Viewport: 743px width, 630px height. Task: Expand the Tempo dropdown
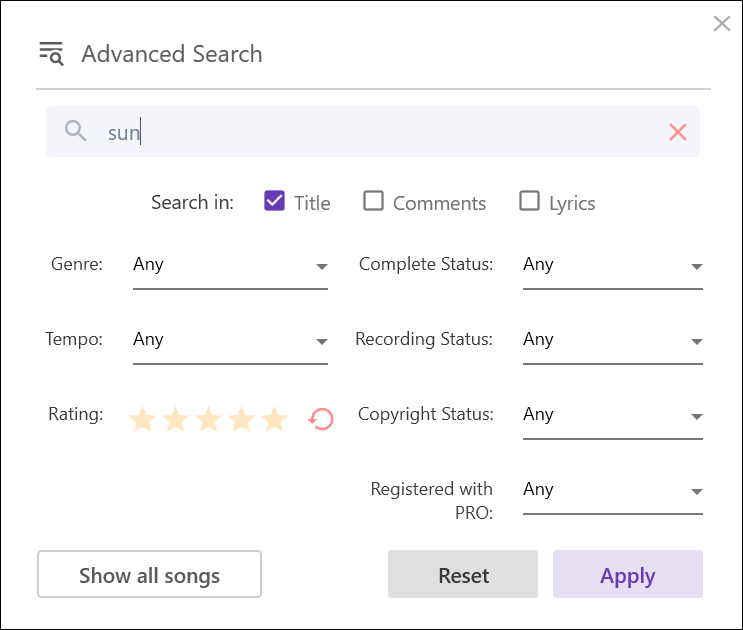tap(230, 341)
